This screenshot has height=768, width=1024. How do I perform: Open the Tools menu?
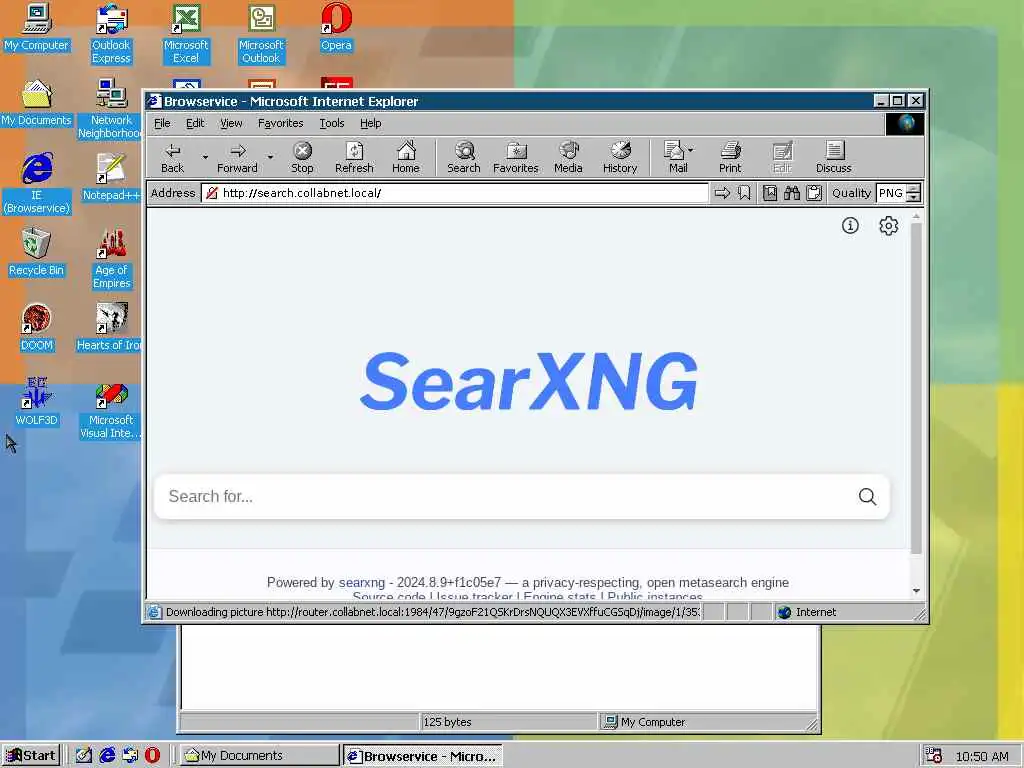332,123
